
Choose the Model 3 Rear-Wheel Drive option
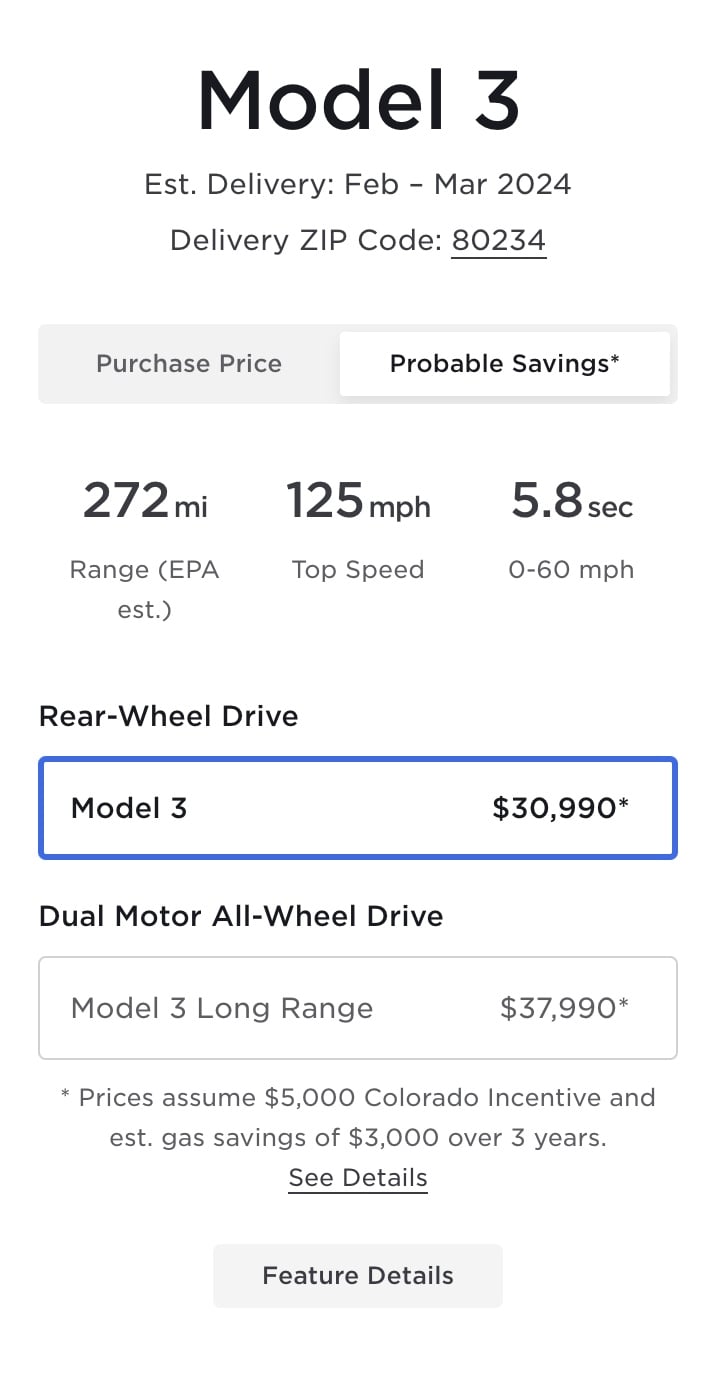pyautogui.click(x=358, y=808)
